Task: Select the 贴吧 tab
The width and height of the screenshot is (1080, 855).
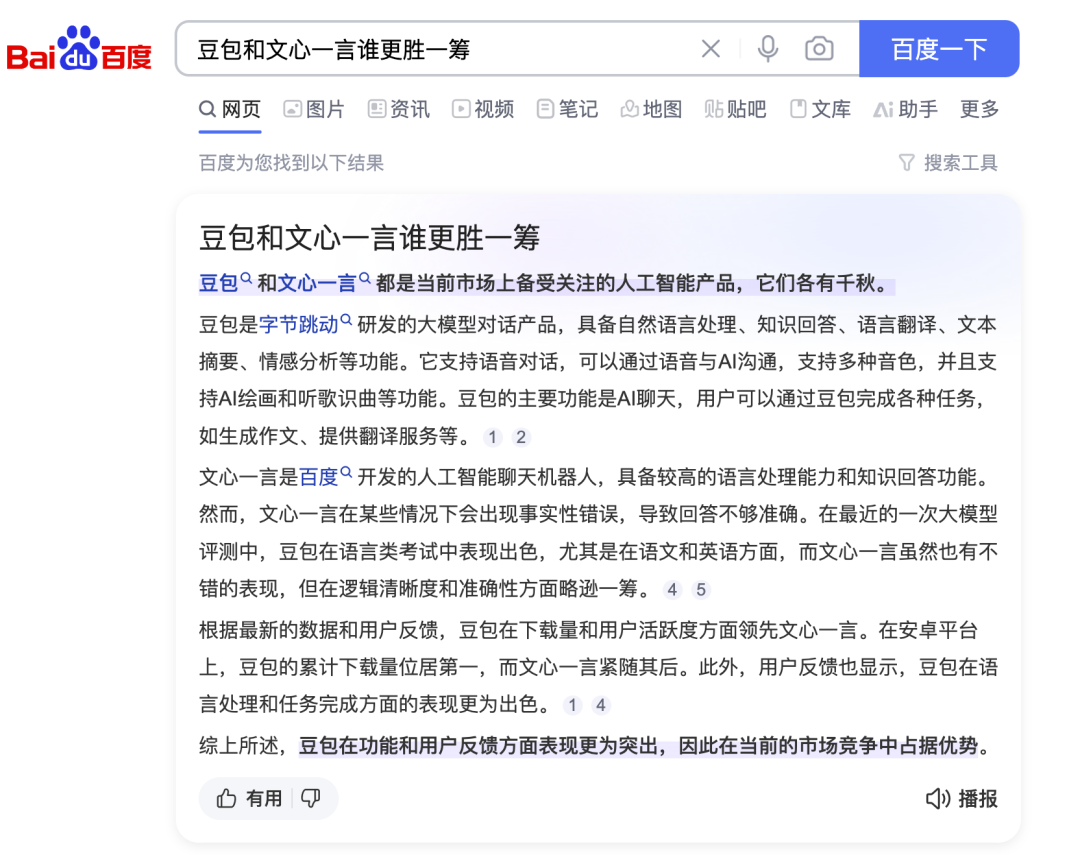Action: tap(735, 109)
